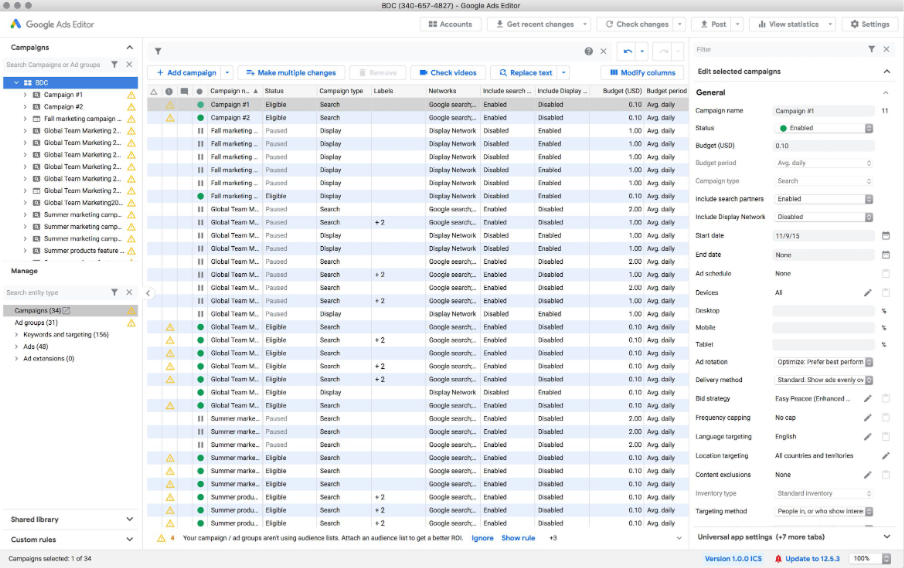
Task: Click the Show rule link
Action: click(x=518, y=538)
